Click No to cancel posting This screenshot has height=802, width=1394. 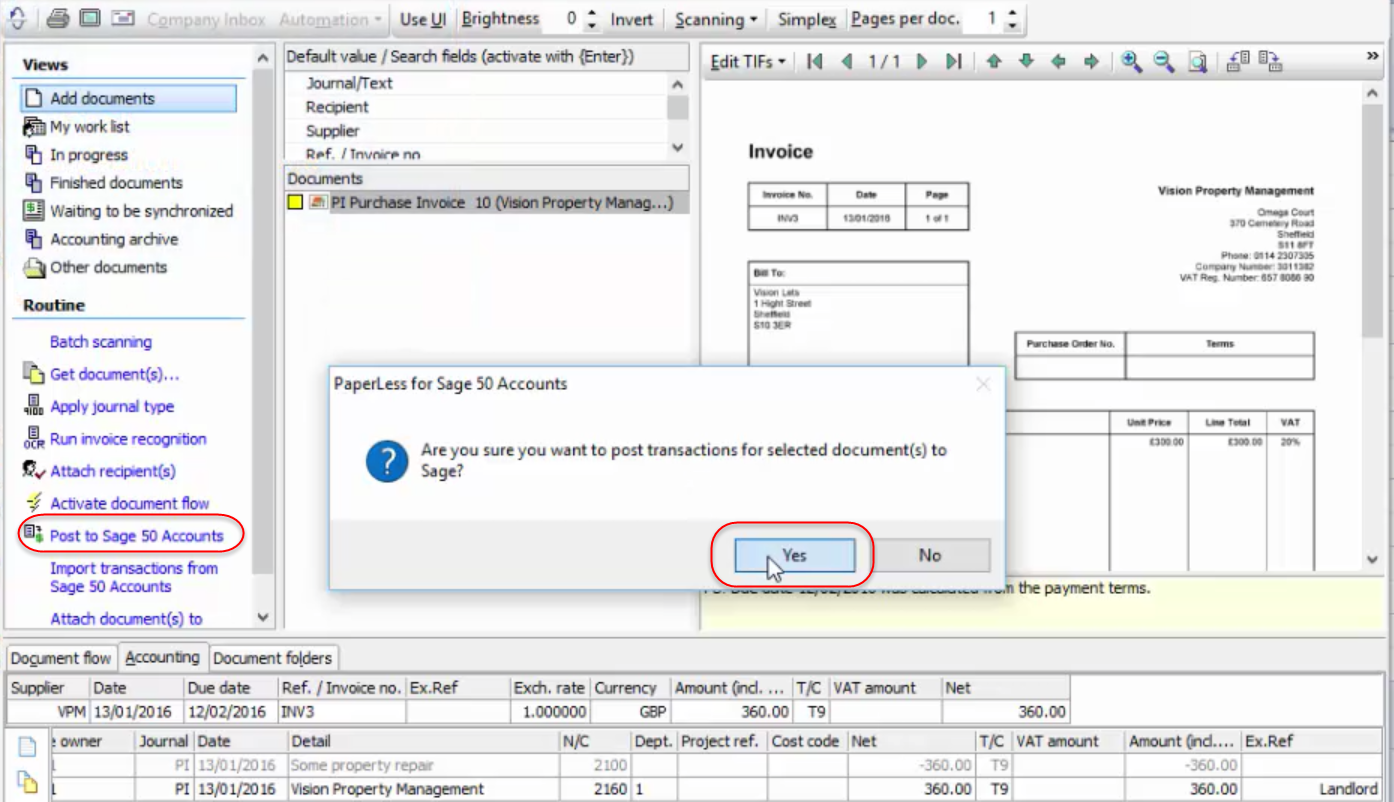coord(930,555)
